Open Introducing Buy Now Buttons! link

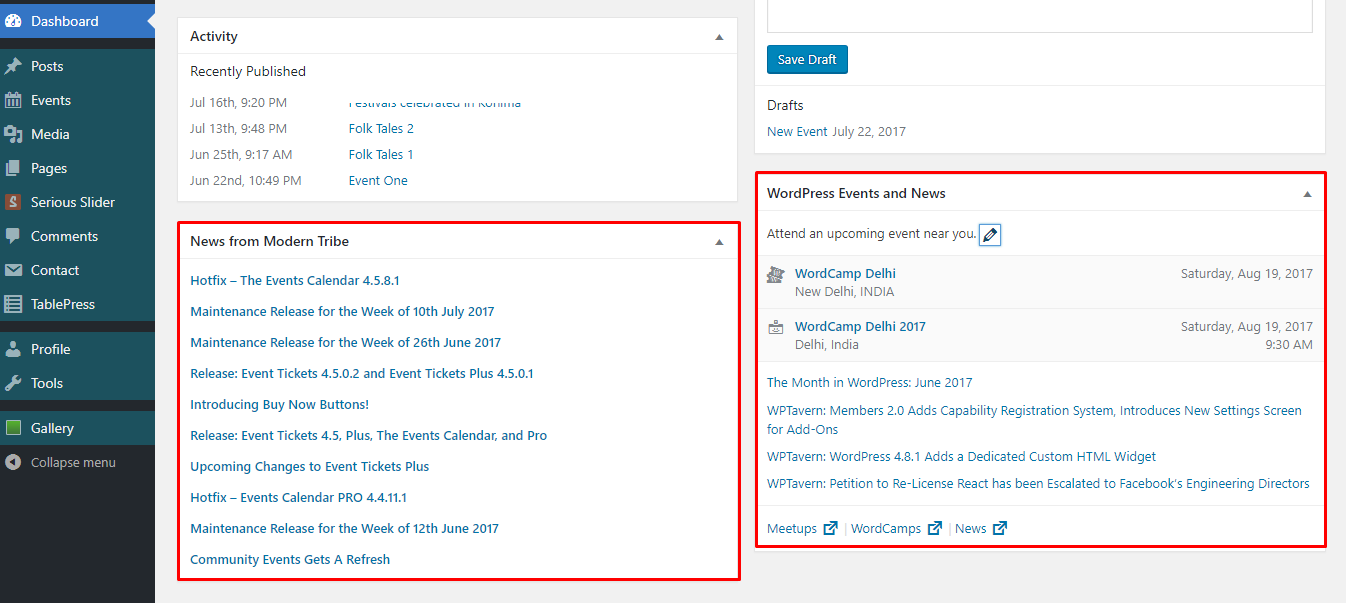click(280, 404)
